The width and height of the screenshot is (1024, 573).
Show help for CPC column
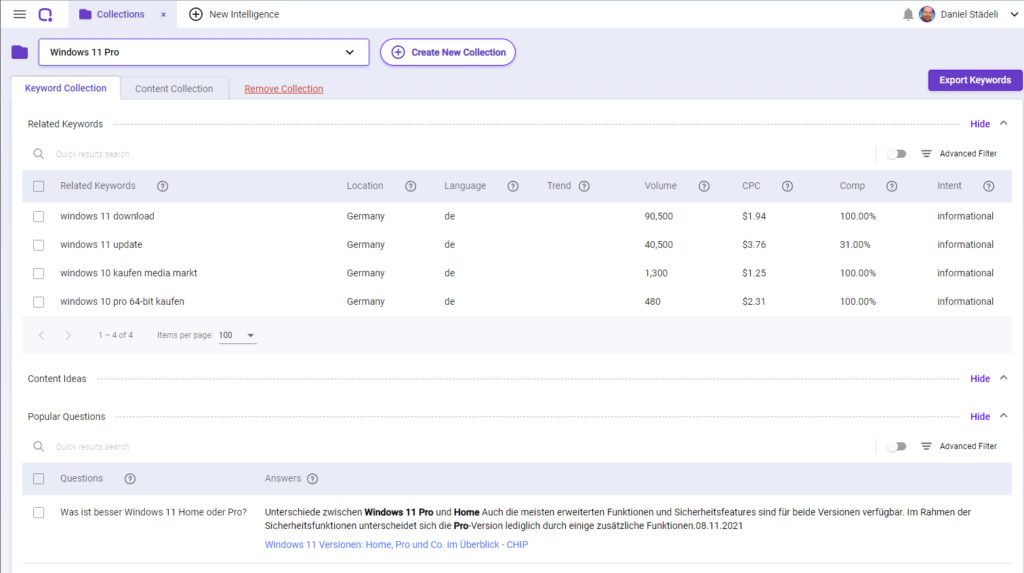(x=787, y=186)
